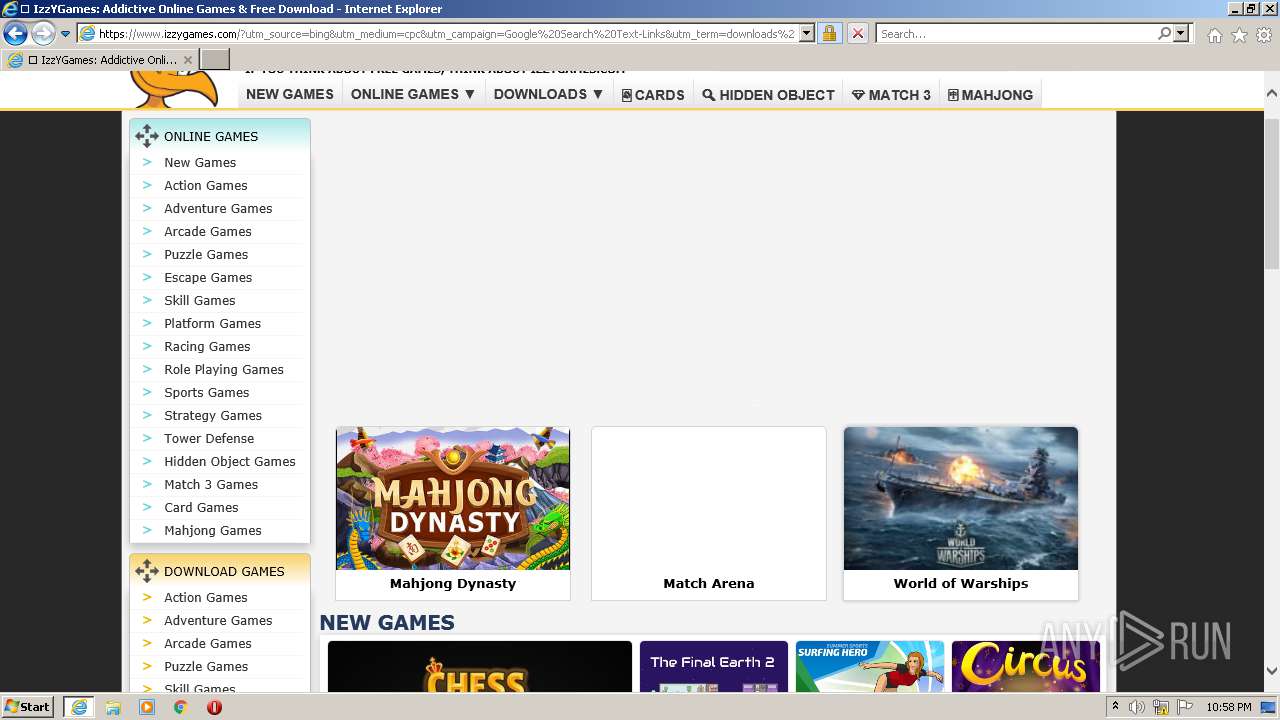Open Tower Defense link
The width and height of the screenshot is (1280, 720).
209,438
